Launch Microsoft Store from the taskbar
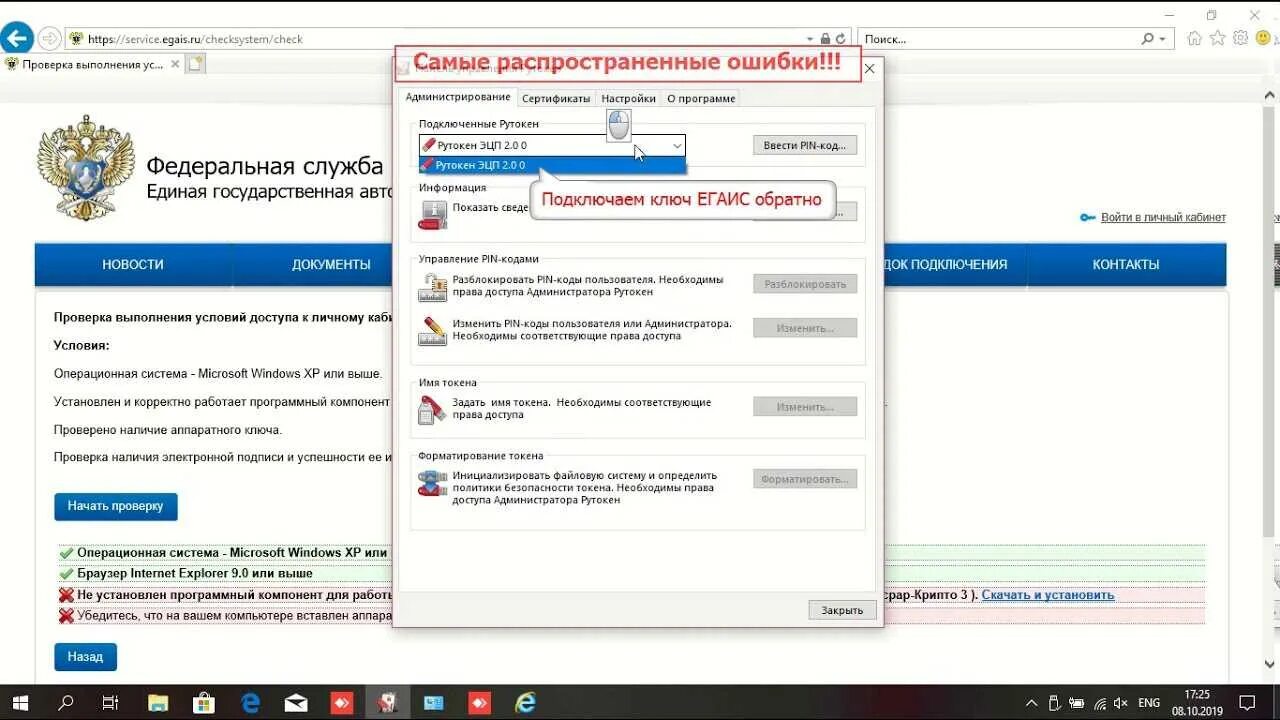The height and width of the screenshot is (720, 1280). [204, 703]
